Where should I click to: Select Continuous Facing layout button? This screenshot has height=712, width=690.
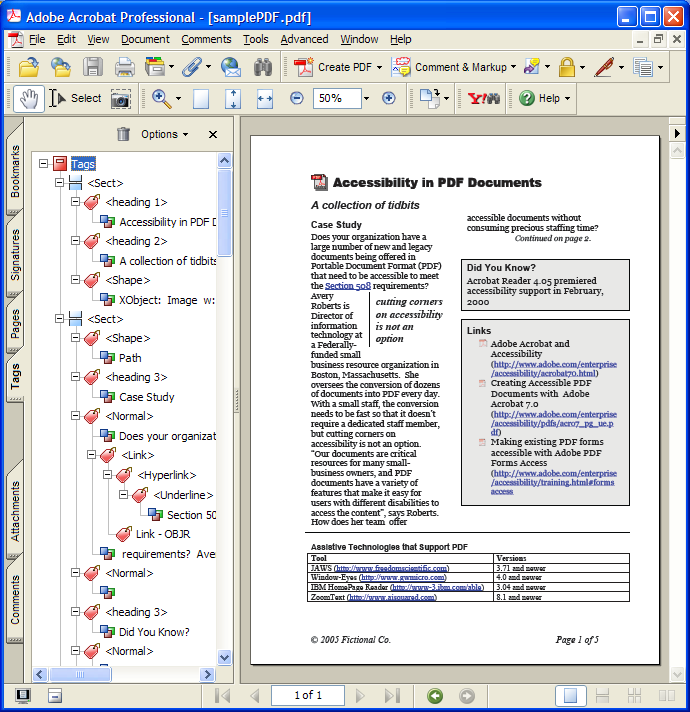pyautogui.click(x=634, y=695)
